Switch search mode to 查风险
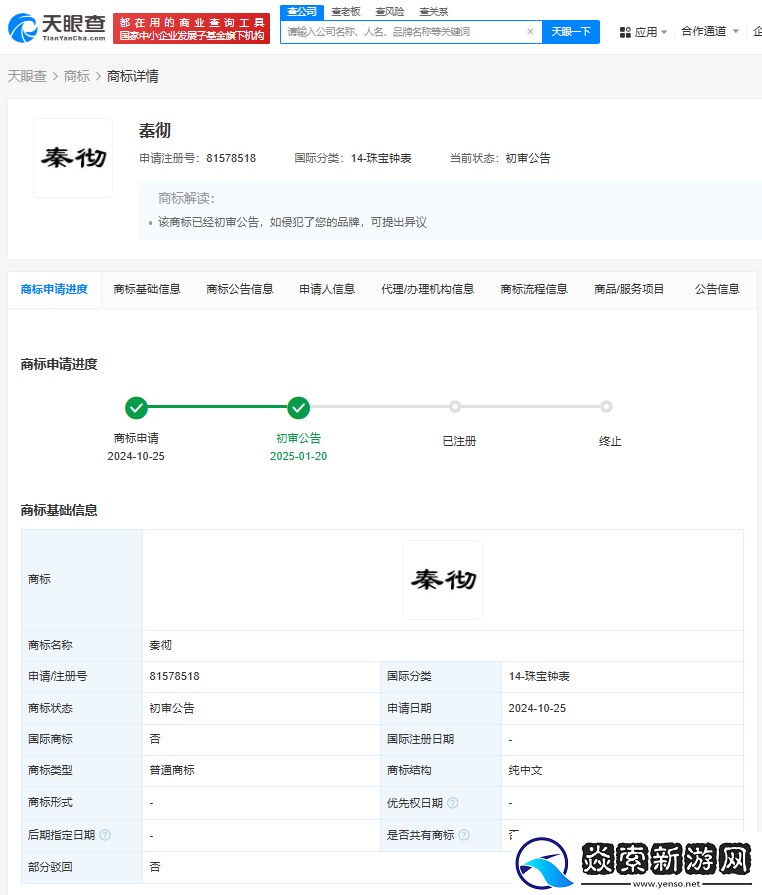Viewport: 762px width, 895px height. (390, 11)
